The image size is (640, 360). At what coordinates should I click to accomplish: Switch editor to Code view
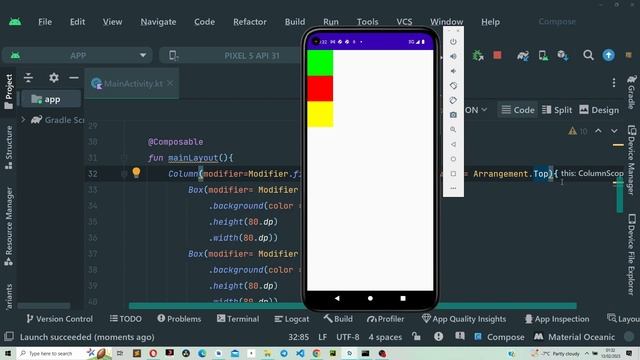(x=518, y=110)
